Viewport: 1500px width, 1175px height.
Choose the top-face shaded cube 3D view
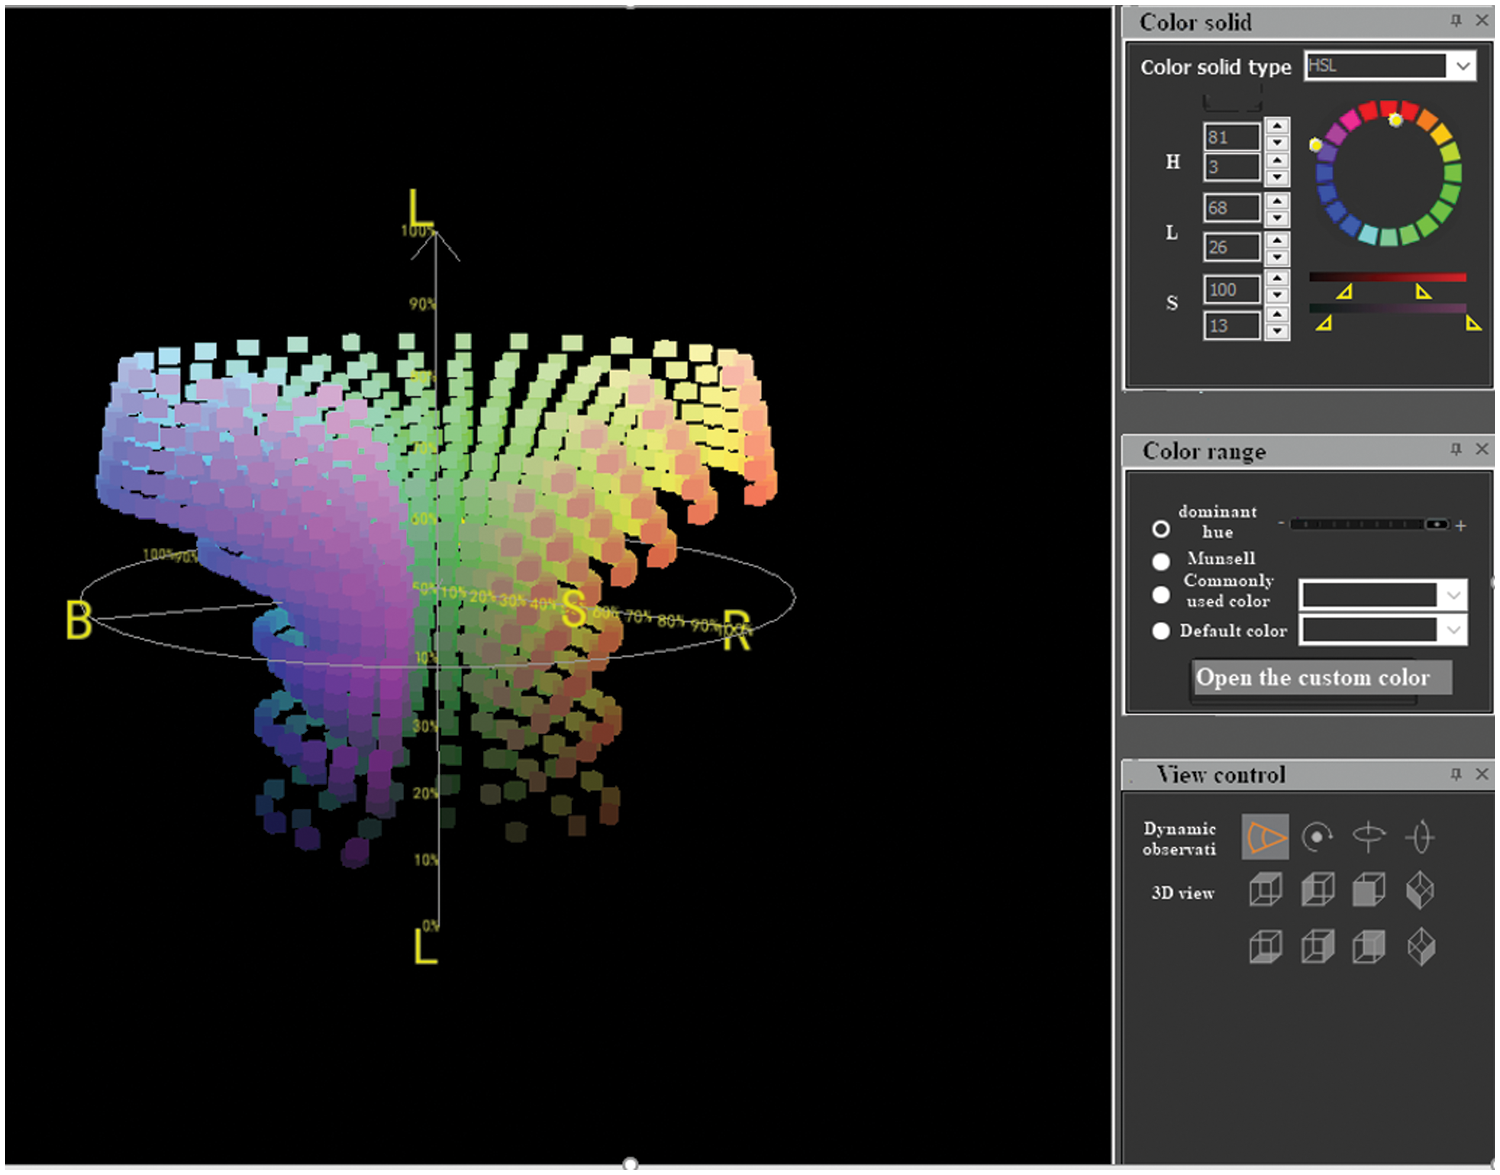(x=1265, y=889)
